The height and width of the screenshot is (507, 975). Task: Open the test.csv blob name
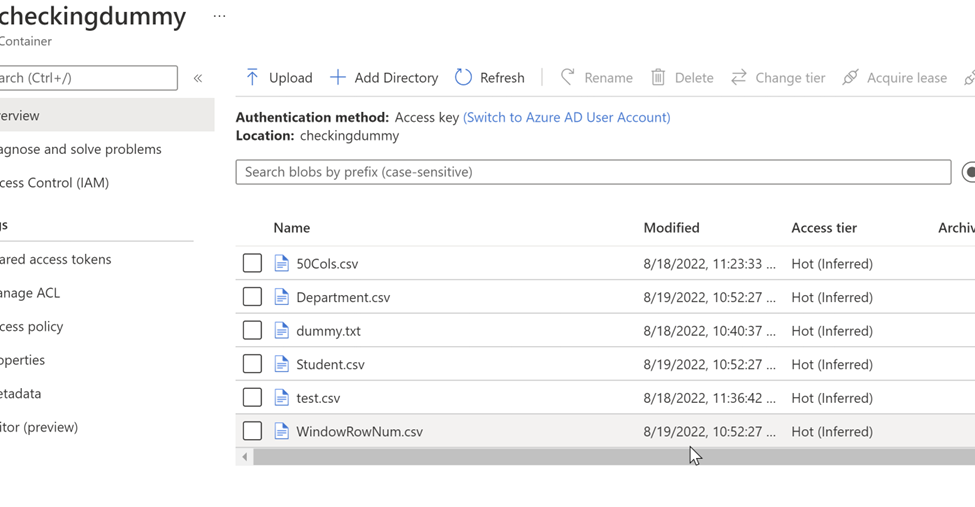coord(318,398)
